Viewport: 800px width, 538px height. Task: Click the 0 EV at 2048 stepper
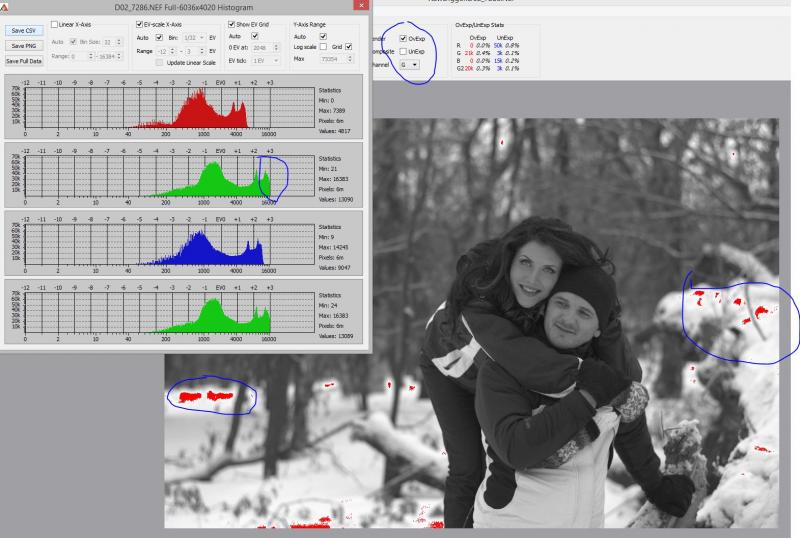(x=266, y=47)
